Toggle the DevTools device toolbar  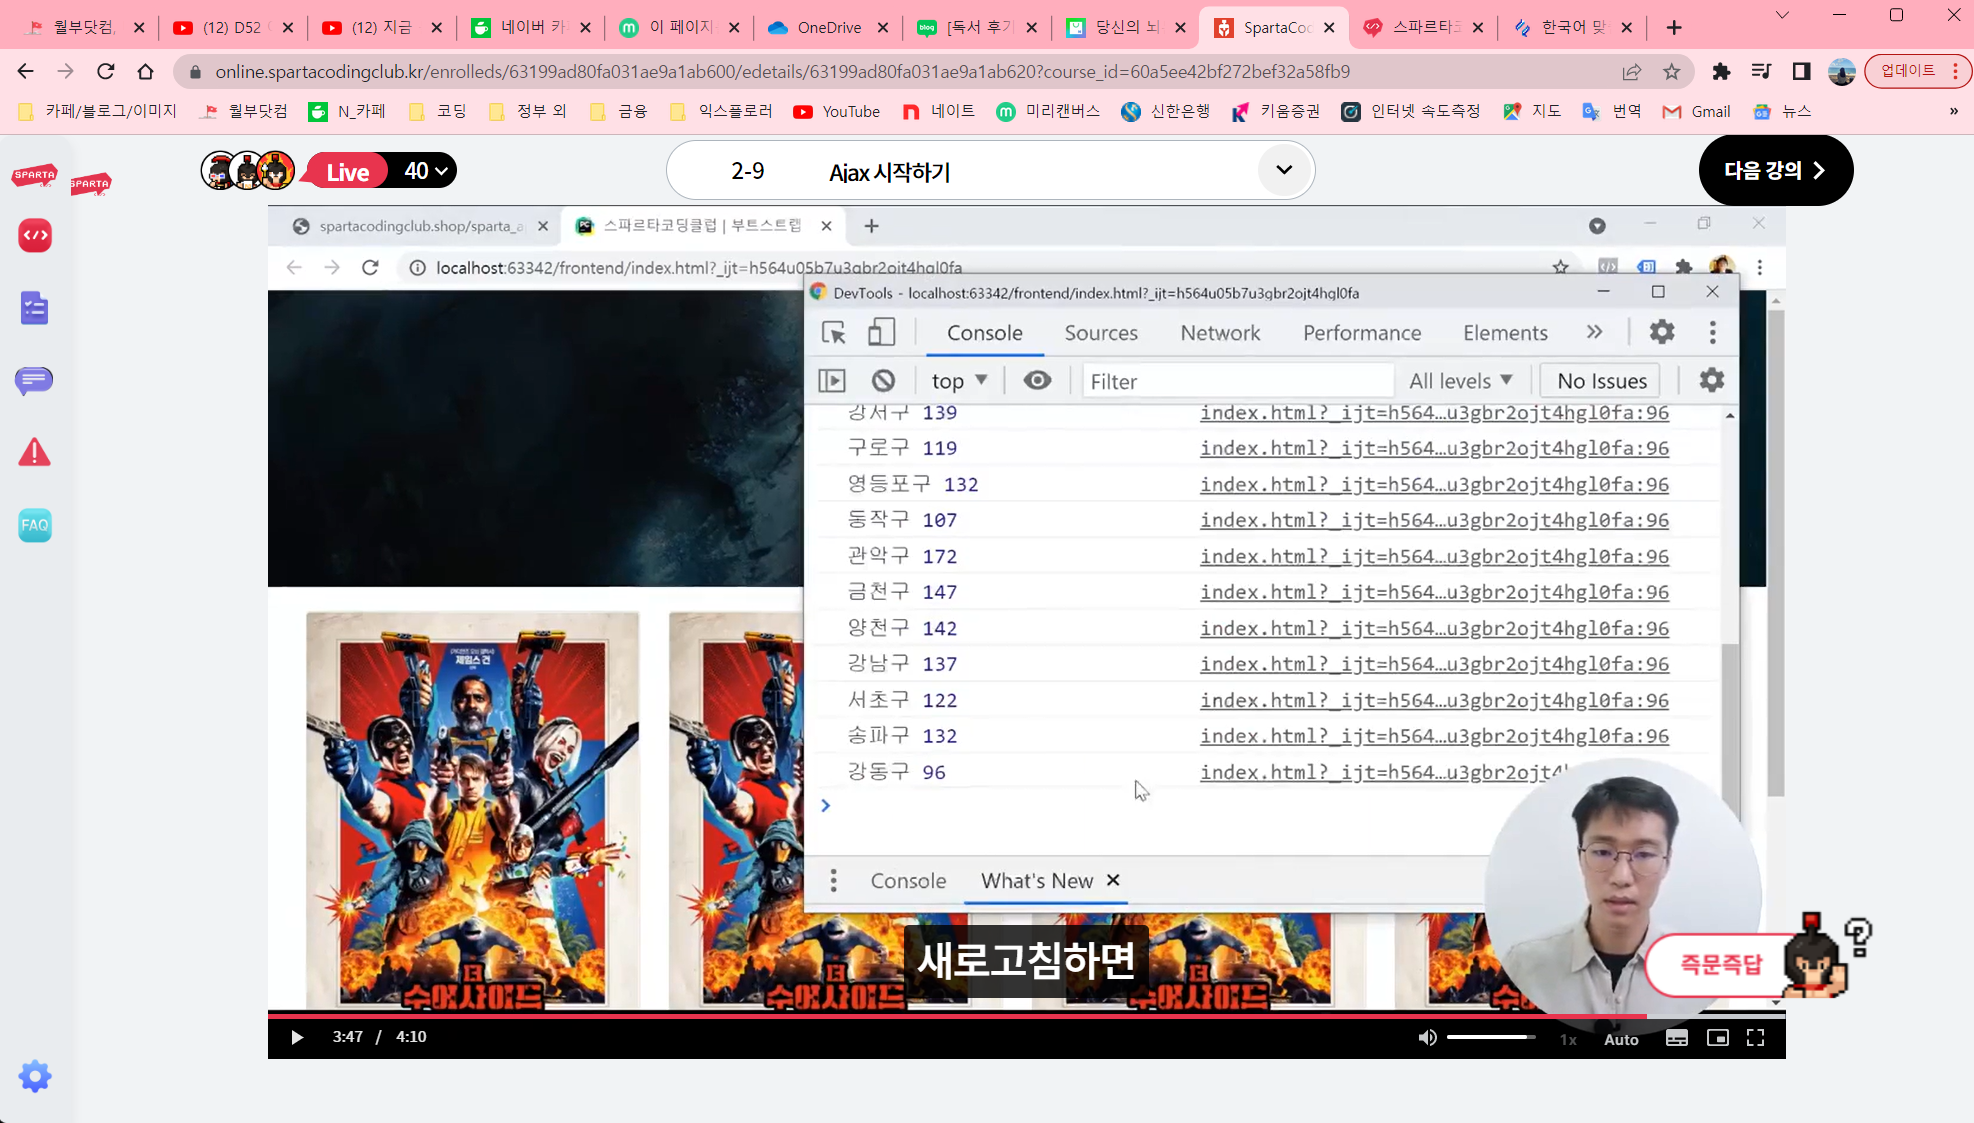coord(881,332)
